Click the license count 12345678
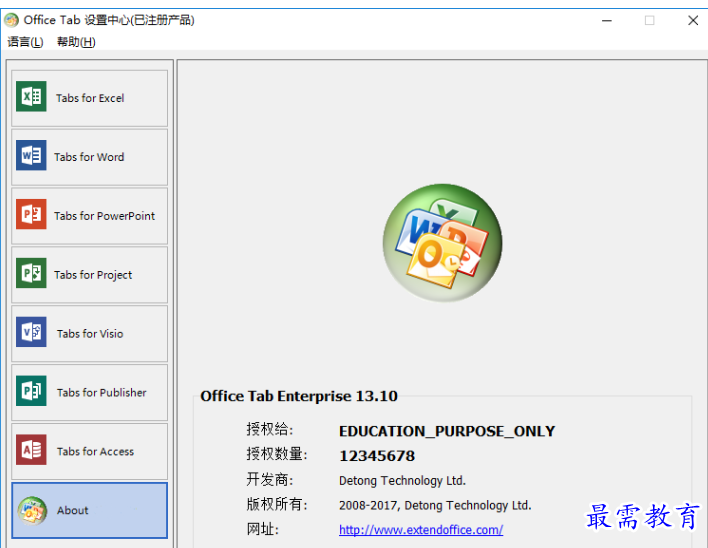Image resolution: width=708 pixels, height=548 pixels. pos(377,456)
